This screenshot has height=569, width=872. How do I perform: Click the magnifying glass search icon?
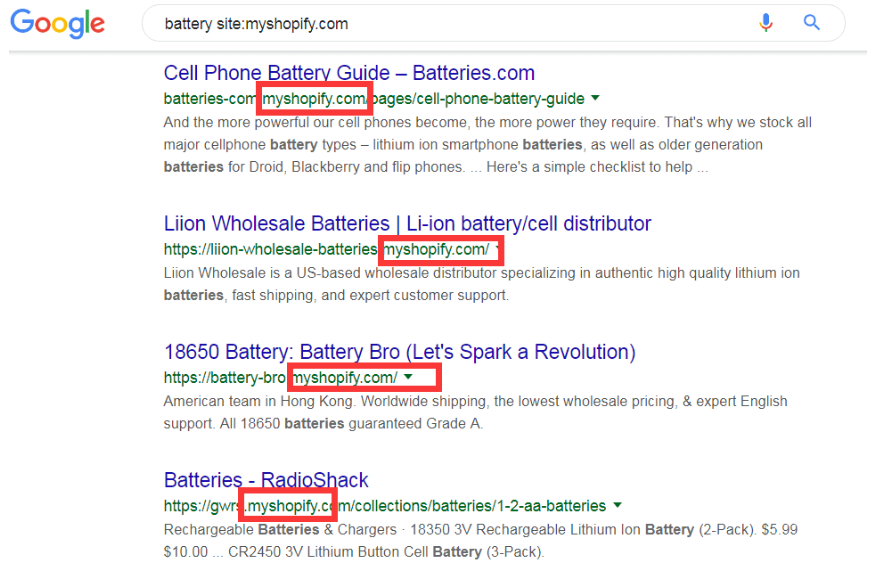pos(811,23)
